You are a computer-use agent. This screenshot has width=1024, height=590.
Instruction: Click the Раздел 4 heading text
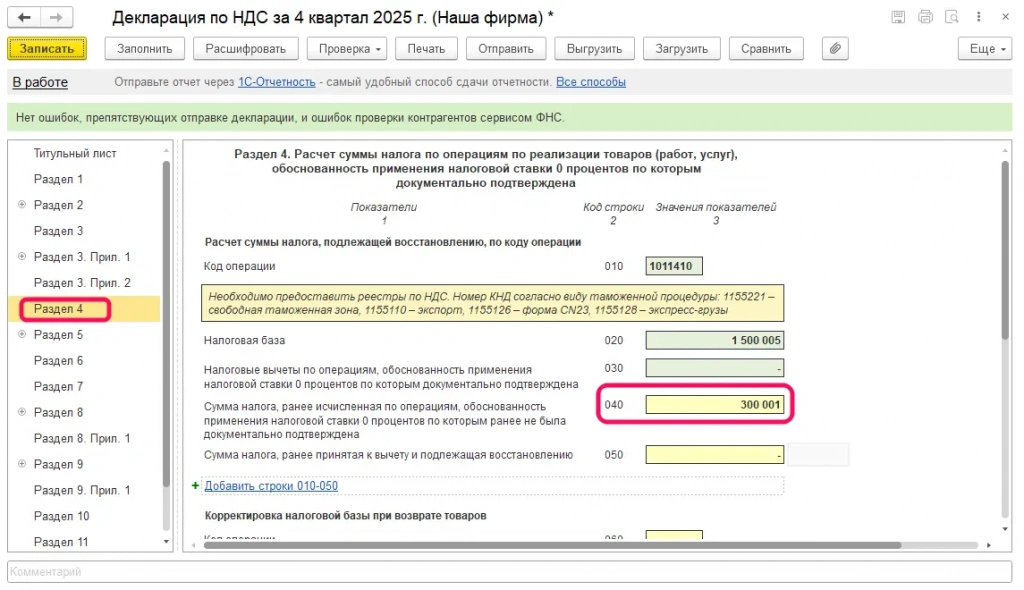[x=486, y=169]
